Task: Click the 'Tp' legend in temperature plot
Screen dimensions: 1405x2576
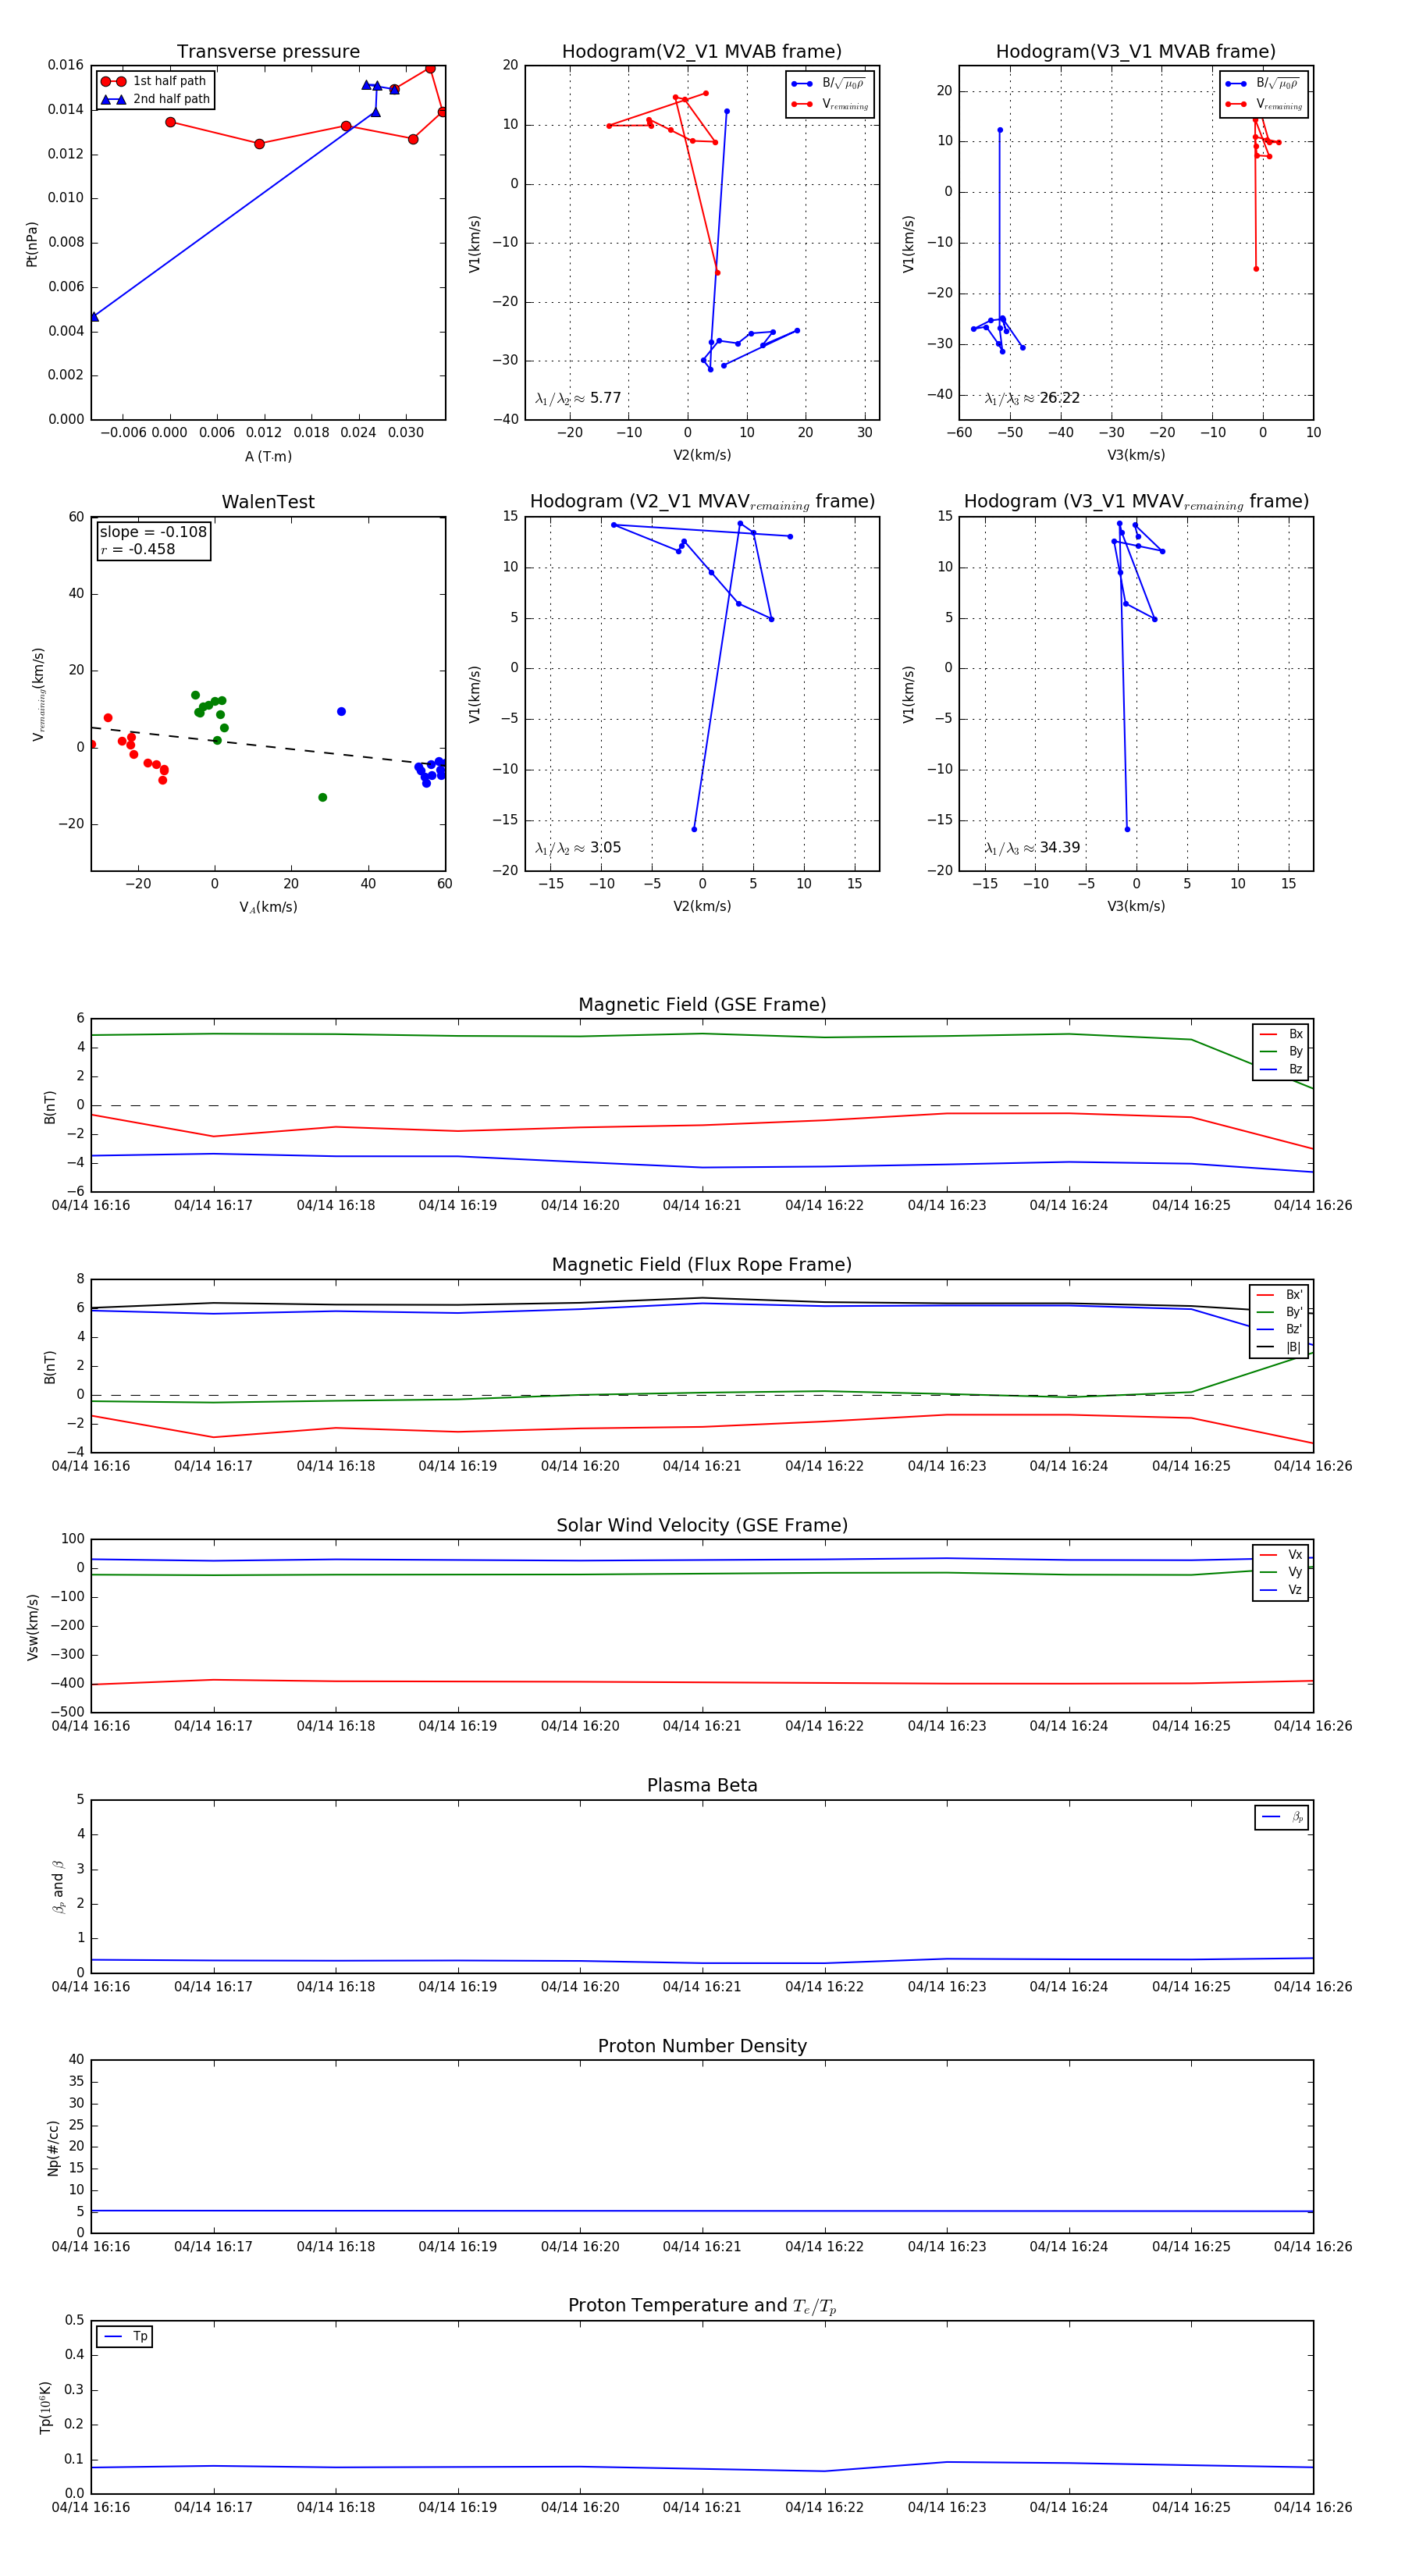Action: click(125, 2336)
